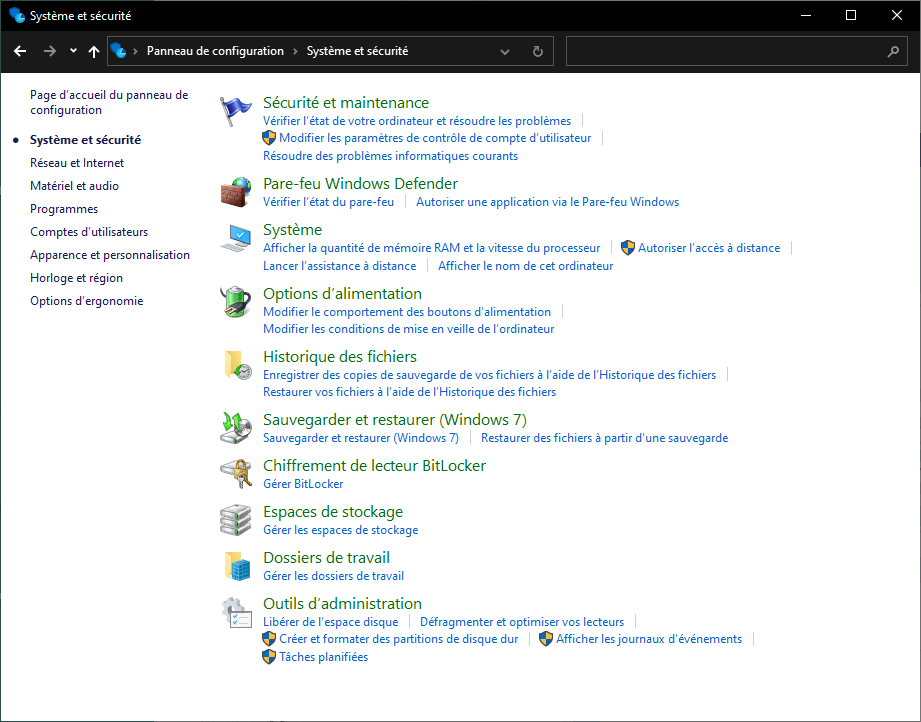The width and height of the screenshot is (921, 722).
Task: Open the Sécurité et maintenance heading
Action: coord(346,102)
